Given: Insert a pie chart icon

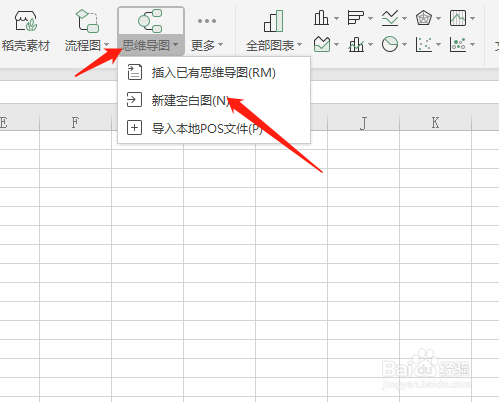Looking at the screenshot, I should pos(390,44).
